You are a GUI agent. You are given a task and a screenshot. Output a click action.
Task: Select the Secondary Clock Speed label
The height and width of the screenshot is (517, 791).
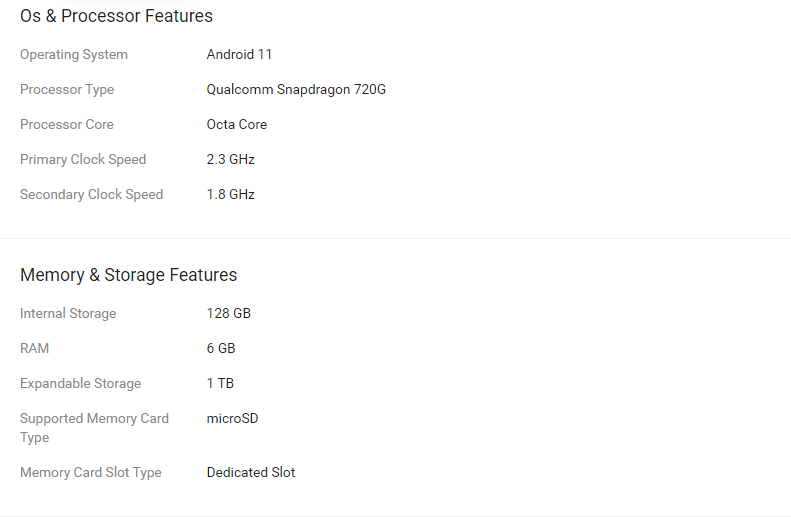click(x=91, y=195)
